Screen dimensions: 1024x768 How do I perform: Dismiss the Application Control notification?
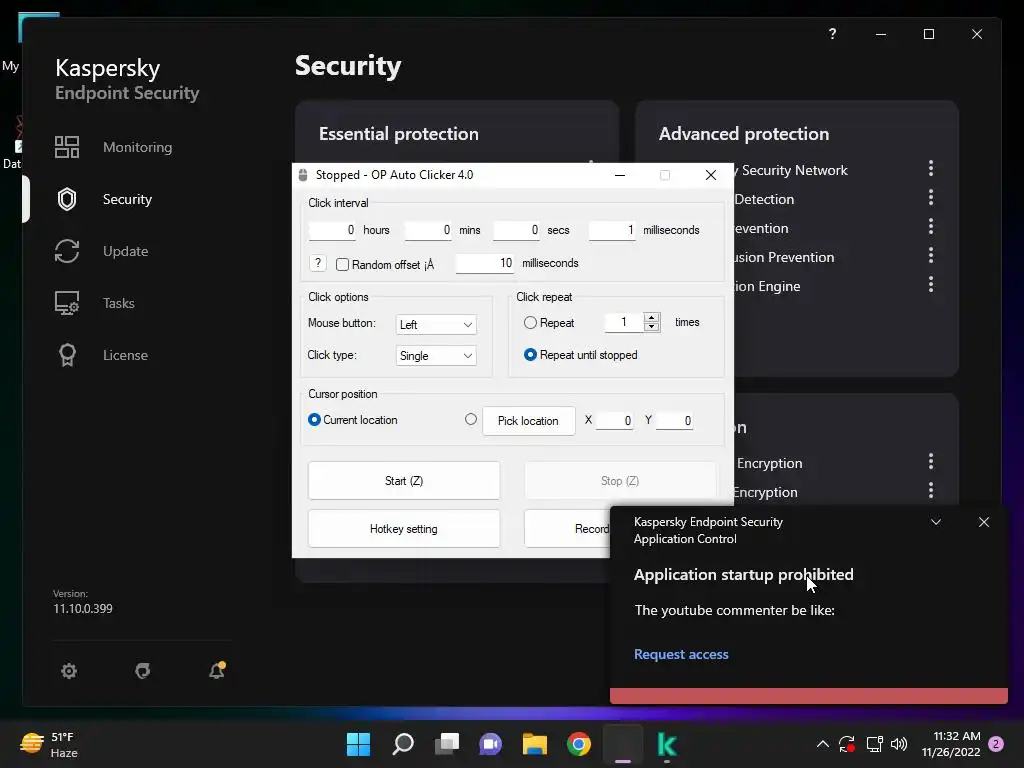(984, 522)
